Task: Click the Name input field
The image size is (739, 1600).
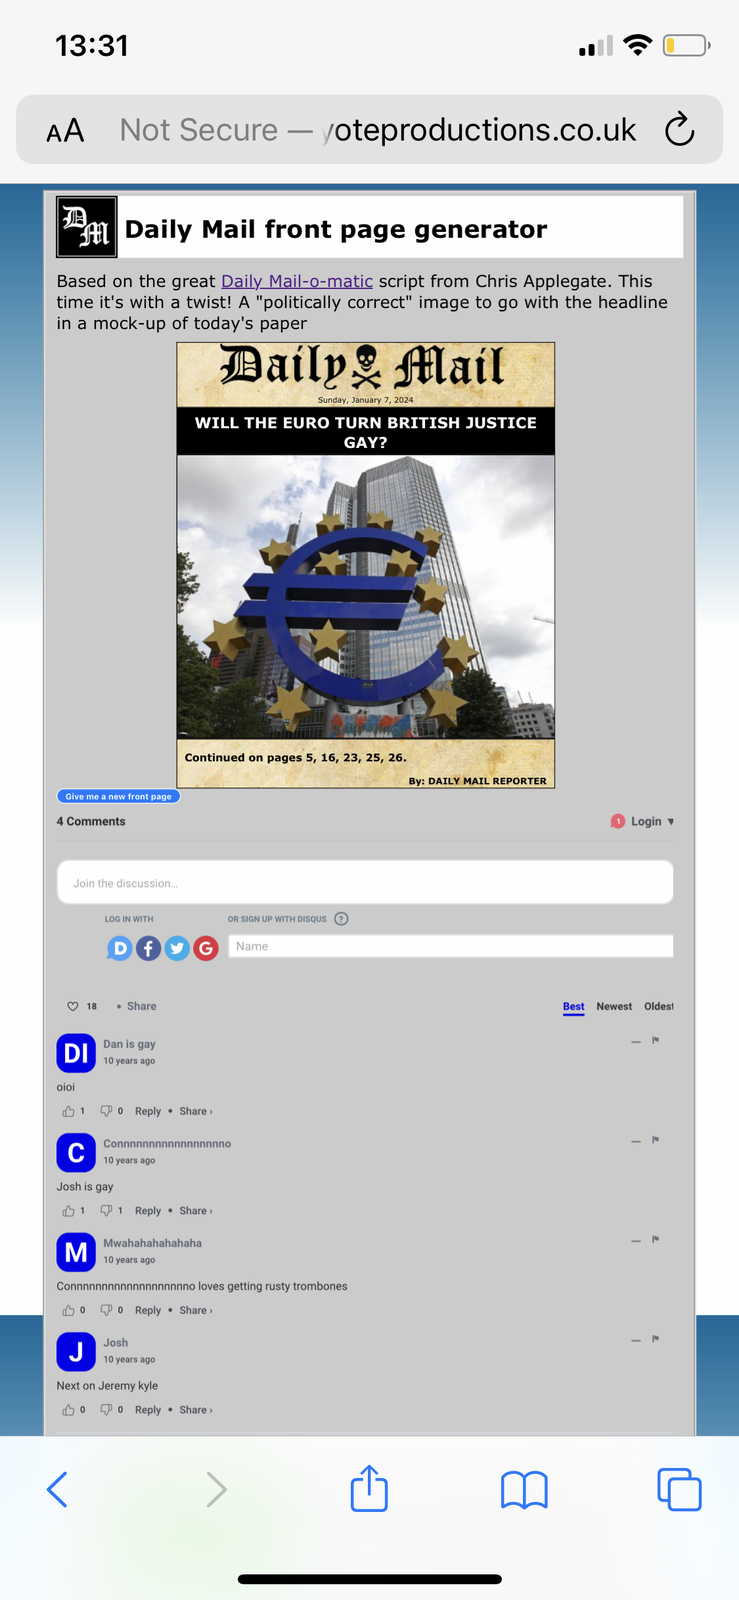Action: point(451,946)
